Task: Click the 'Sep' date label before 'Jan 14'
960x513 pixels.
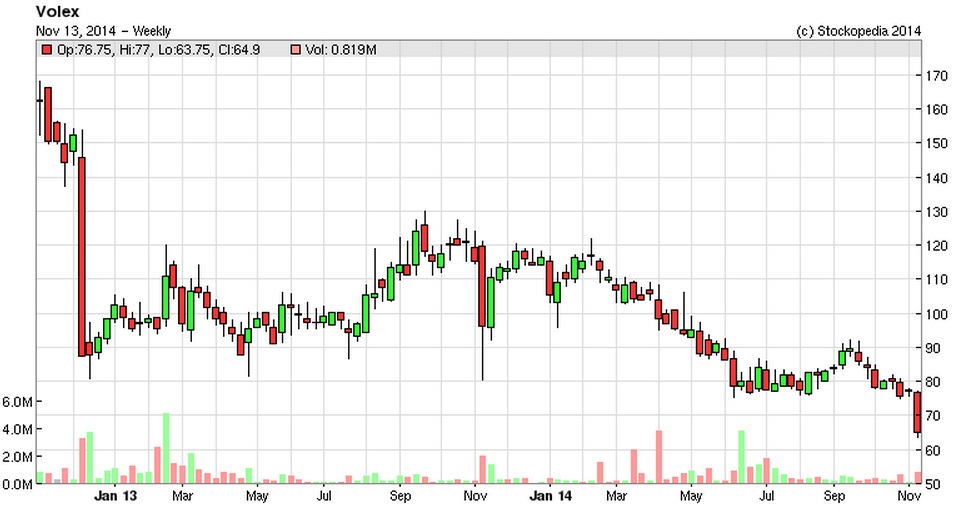Action: click(400, 496)
